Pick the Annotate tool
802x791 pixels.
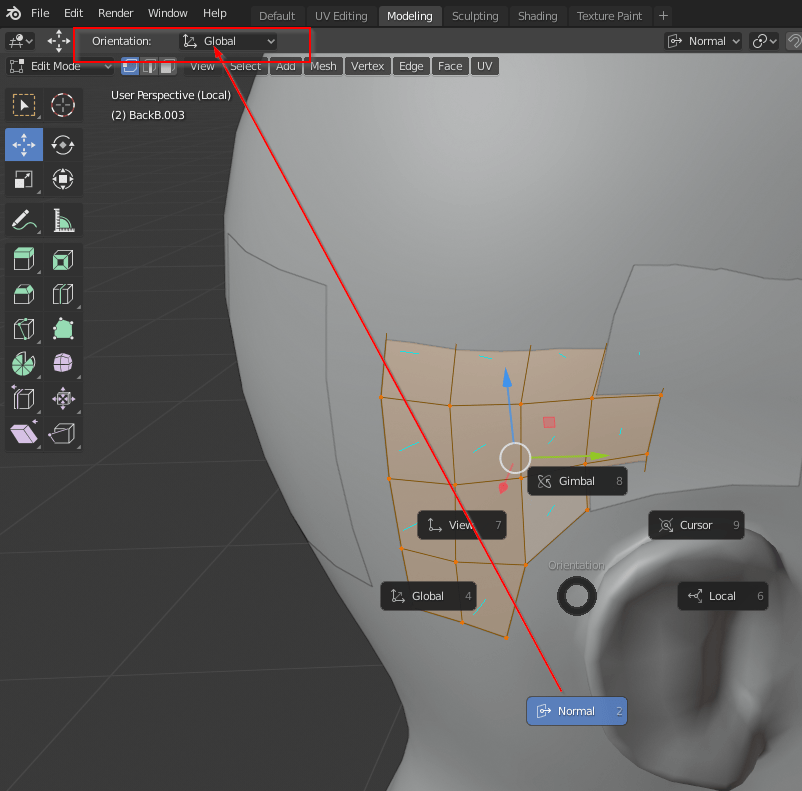click(x=24, y=219)
